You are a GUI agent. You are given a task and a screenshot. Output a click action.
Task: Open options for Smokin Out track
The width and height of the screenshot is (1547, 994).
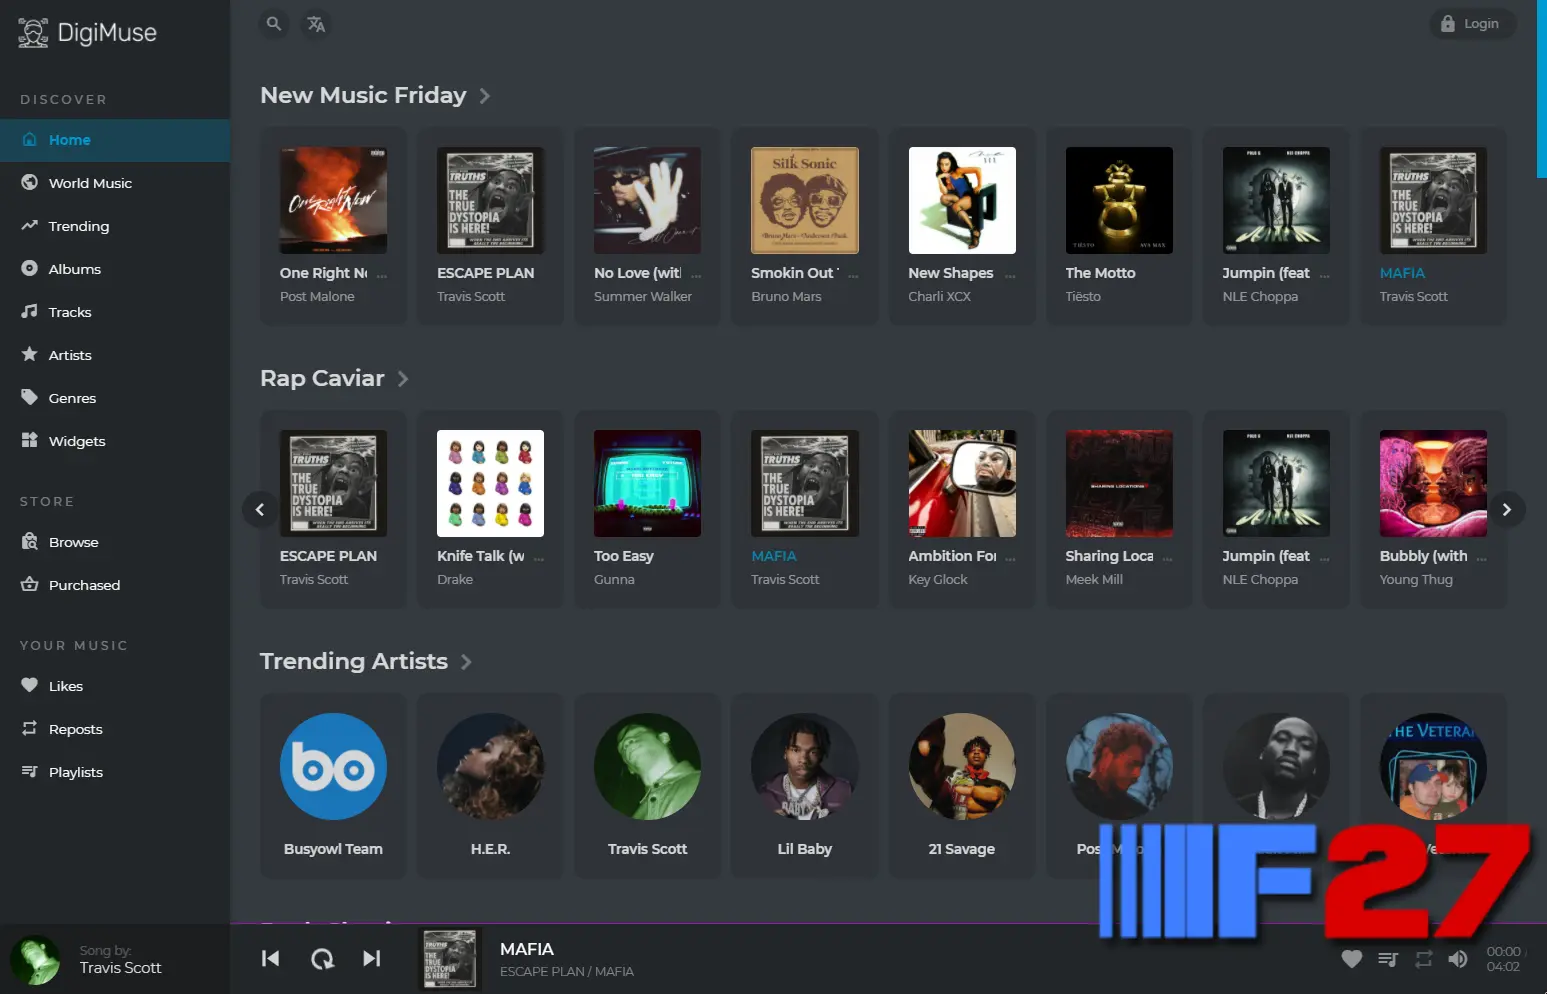pos(853,275)
